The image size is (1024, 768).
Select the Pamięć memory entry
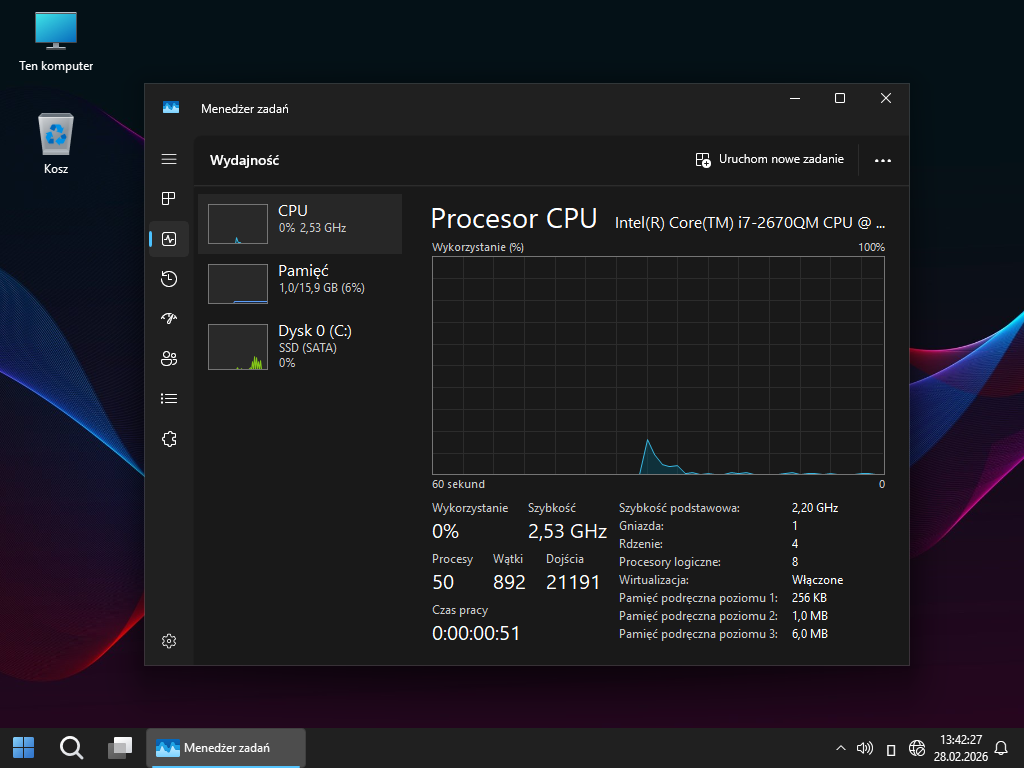(300, 284)
